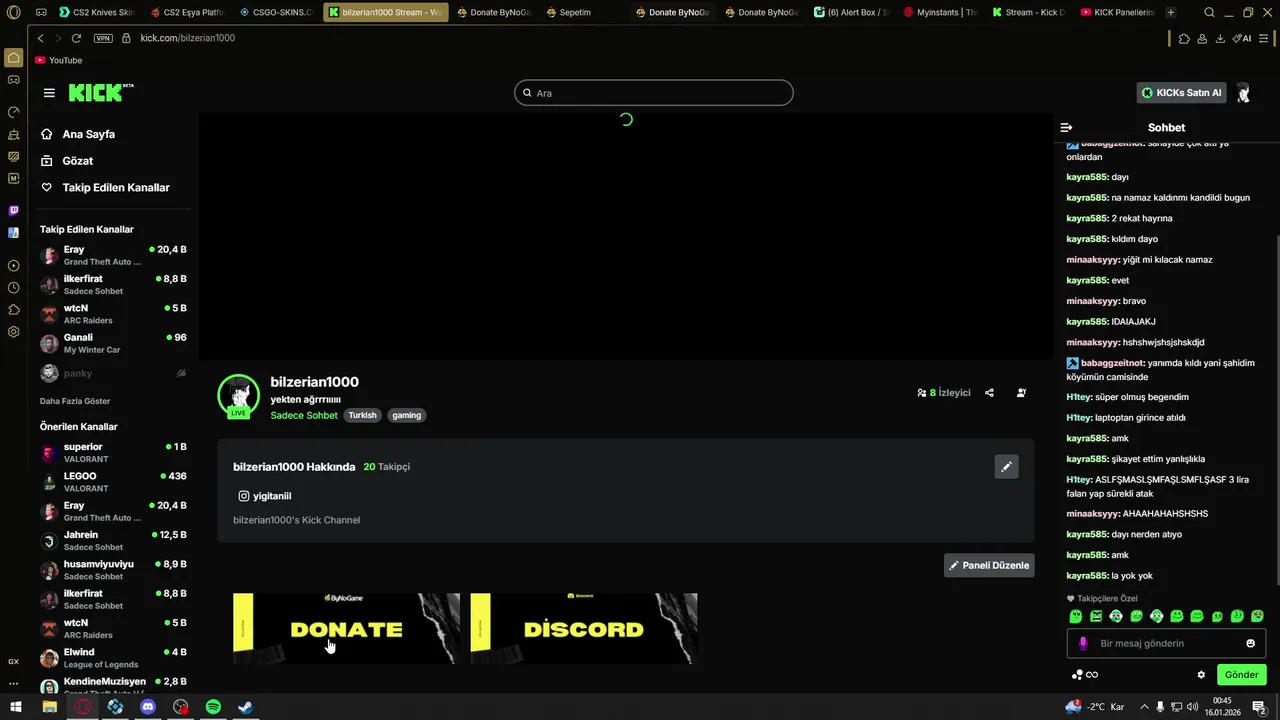
Task: Open superior VALORANT recommended channel
Action: tap(113, 453)
